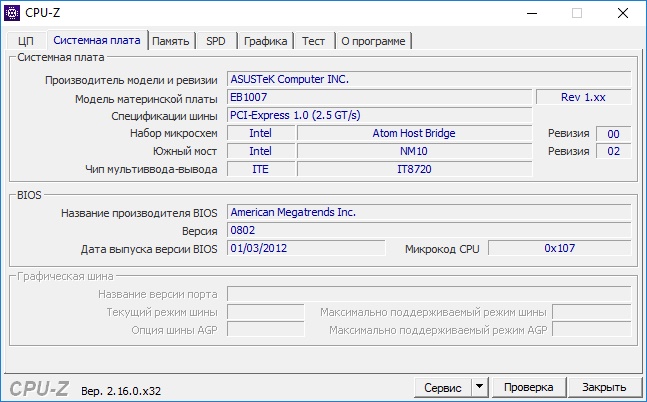Click the BIOS date 01/03/2012 field
The image size is (647, 402).
point(306,248)
